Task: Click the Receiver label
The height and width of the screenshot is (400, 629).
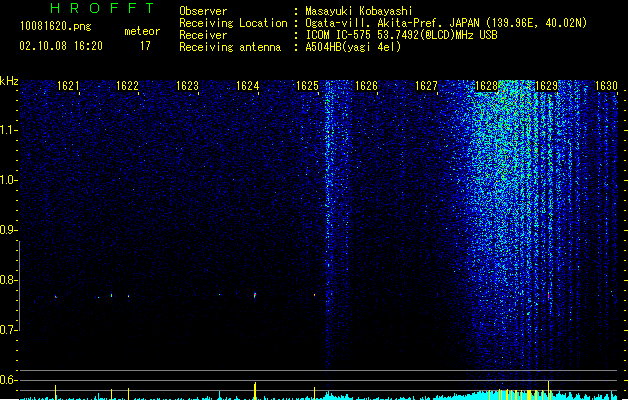Action: tap(203, 35)
